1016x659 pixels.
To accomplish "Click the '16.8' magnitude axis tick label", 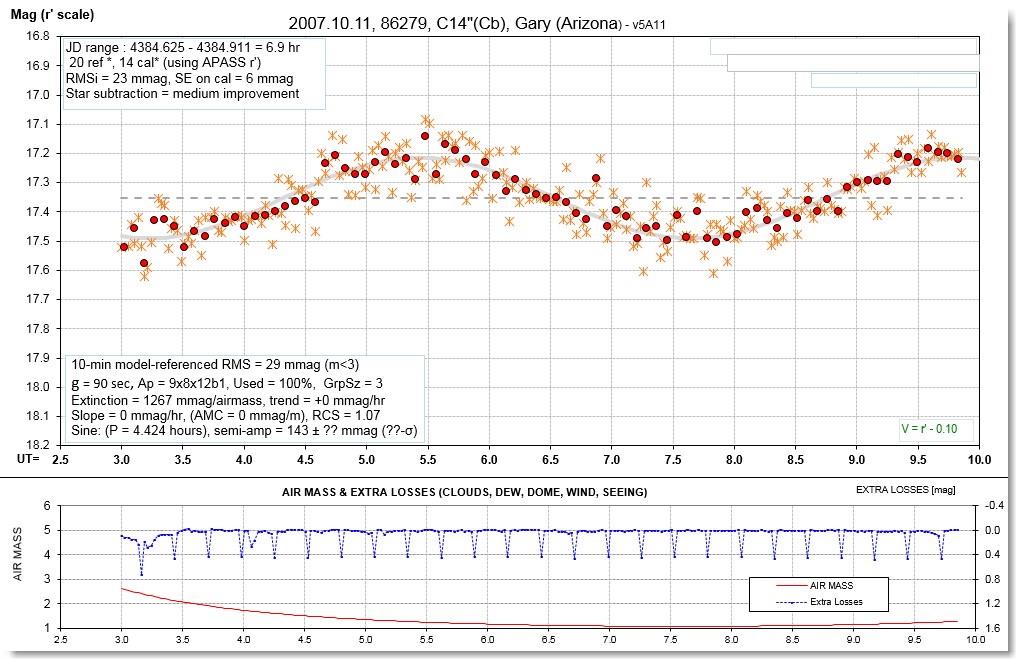I will 38,36.
